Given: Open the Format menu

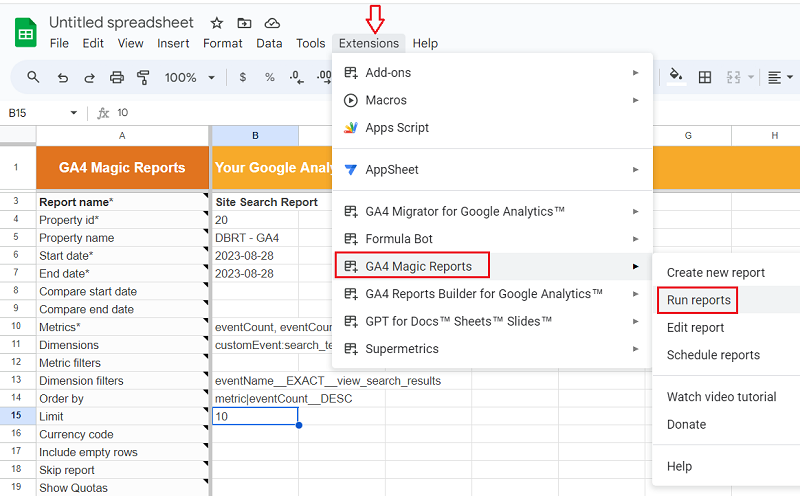Looking at the screenshot, I should [x=222, y=43].
